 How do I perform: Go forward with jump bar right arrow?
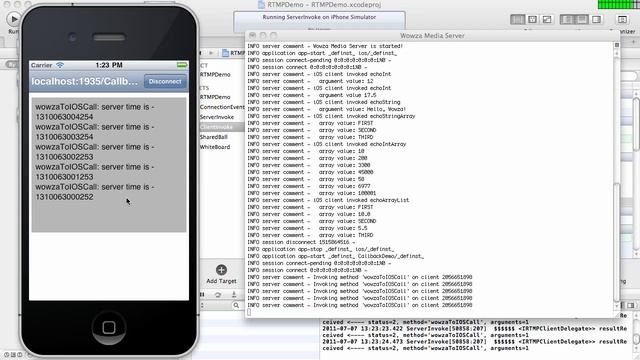coord(211,53)
